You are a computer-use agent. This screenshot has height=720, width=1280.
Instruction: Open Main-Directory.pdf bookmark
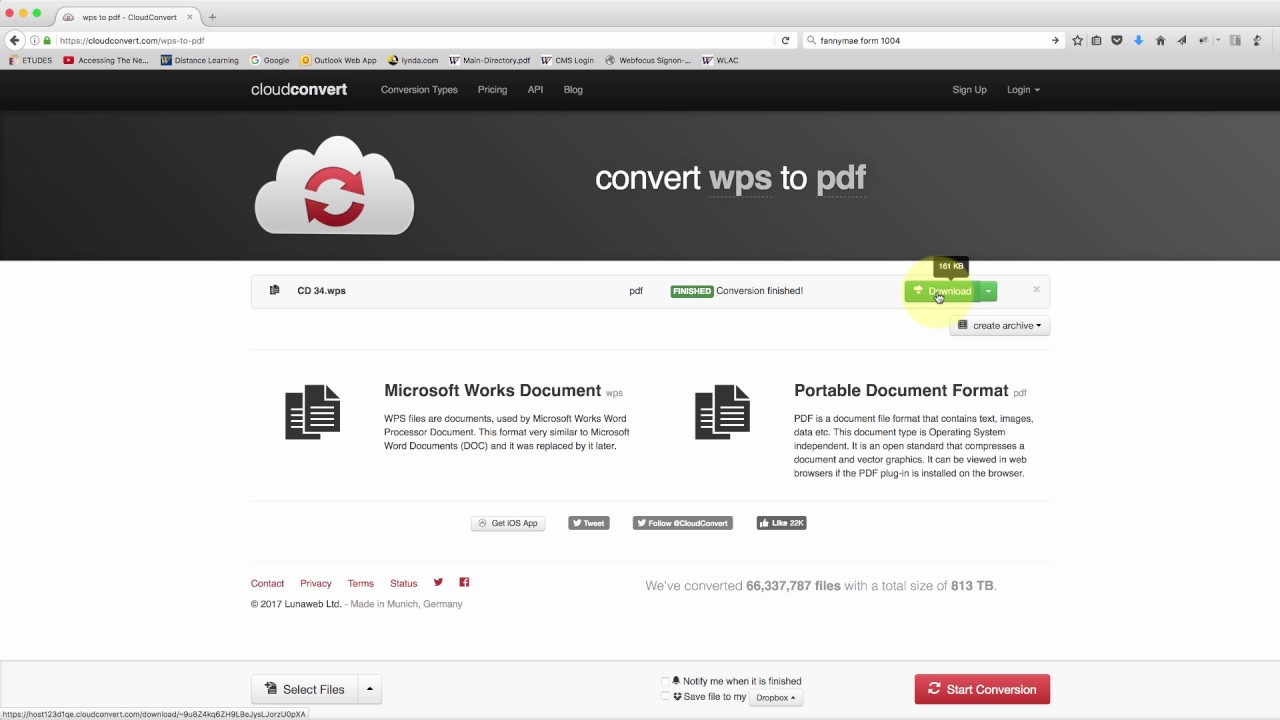click(x=490, y=60)
